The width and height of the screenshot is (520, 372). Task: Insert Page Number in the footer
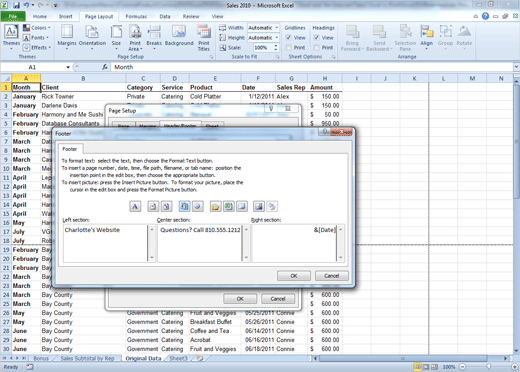153,207
